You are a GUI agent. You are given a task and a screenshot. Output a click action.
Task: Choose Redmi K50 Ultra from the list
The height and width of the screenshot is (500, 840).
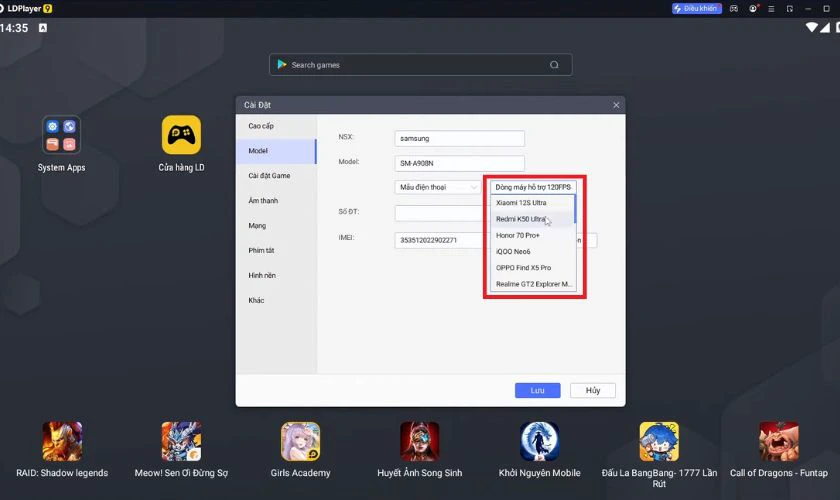click(532, 219)
